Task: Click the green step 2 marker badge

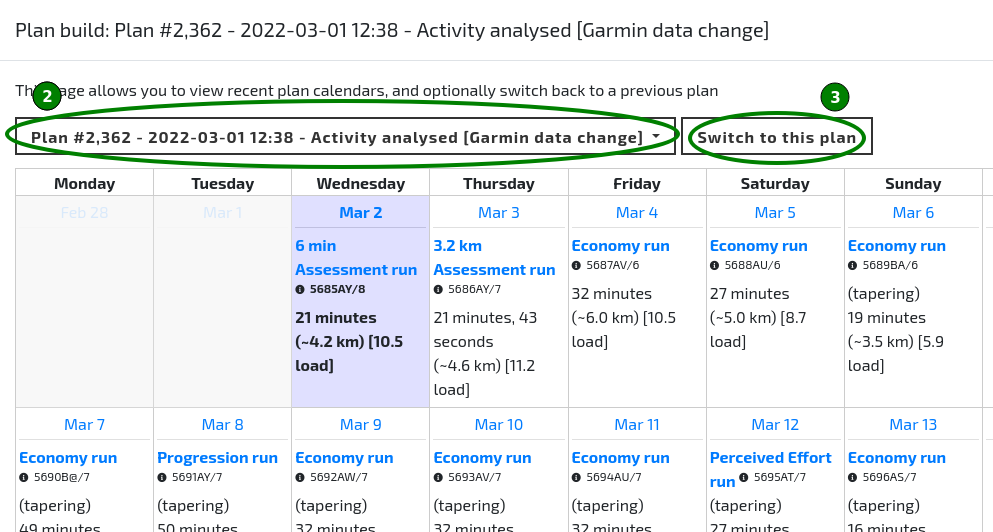Action: (47, 97)
